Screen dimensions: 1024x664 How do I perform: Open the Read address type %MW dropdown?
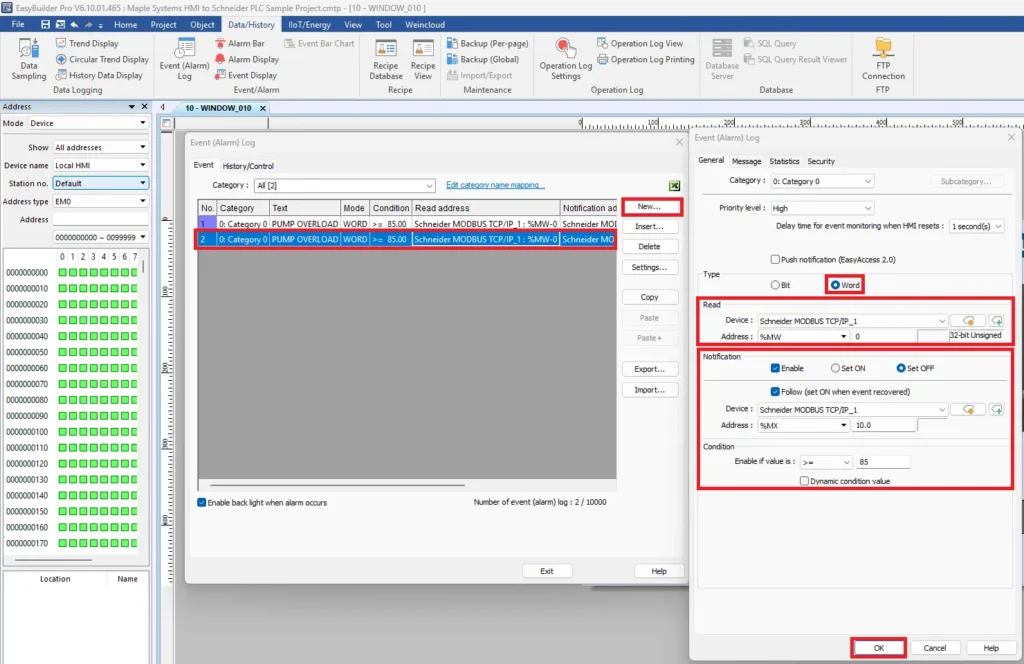click(803, 336)
